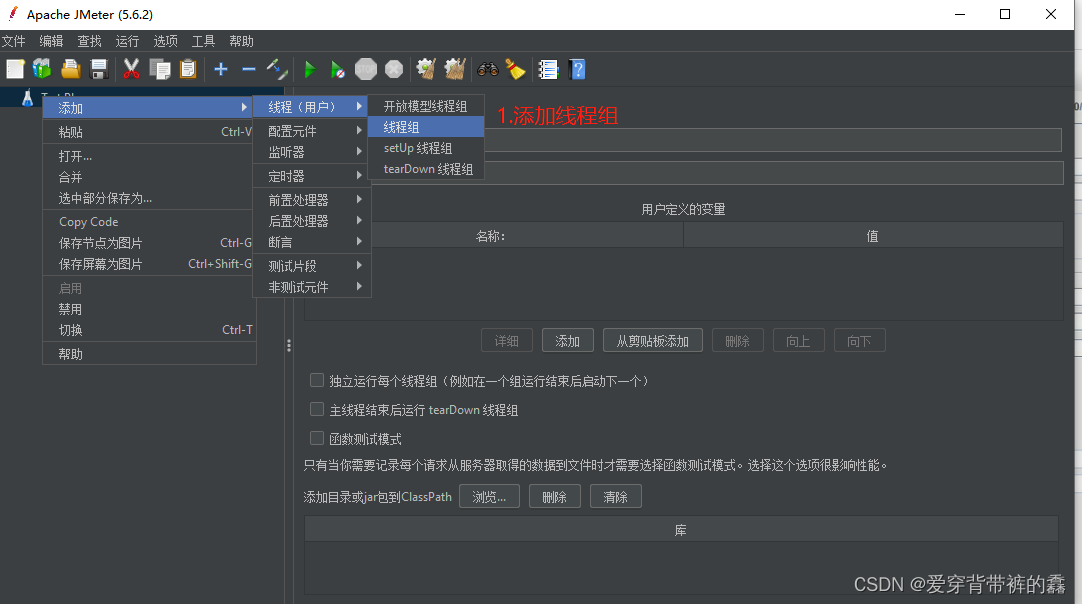Select 开放模型线程组 menu entry
This screenshot has width=1082, height=604.
pos(426,106)
